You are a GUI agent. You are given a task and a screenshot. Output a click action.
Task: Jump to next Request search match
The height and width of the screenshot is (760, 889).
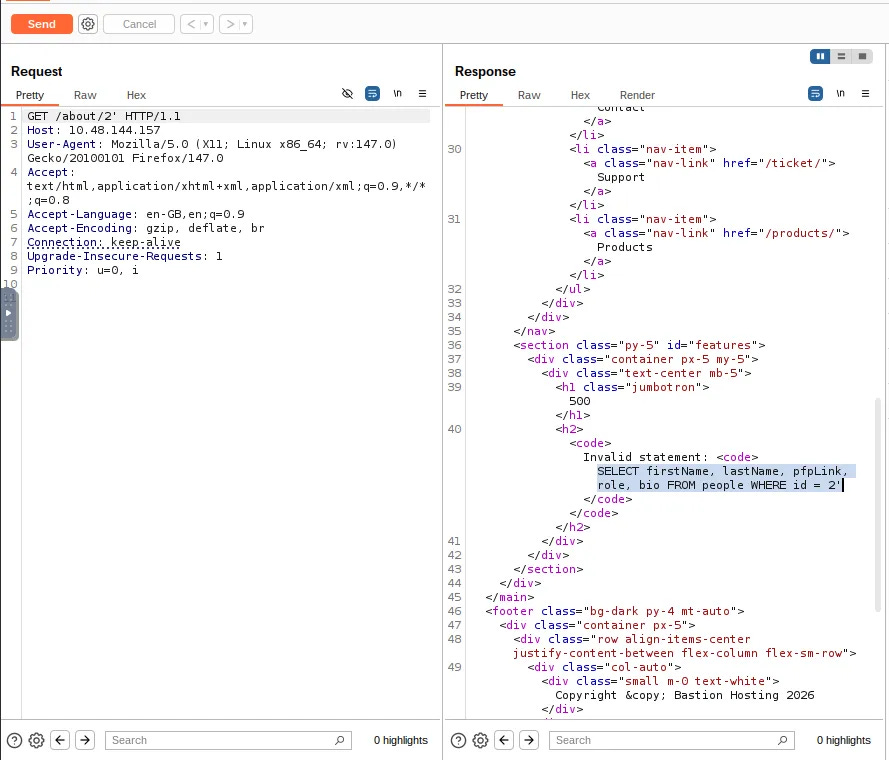[85, 740]
